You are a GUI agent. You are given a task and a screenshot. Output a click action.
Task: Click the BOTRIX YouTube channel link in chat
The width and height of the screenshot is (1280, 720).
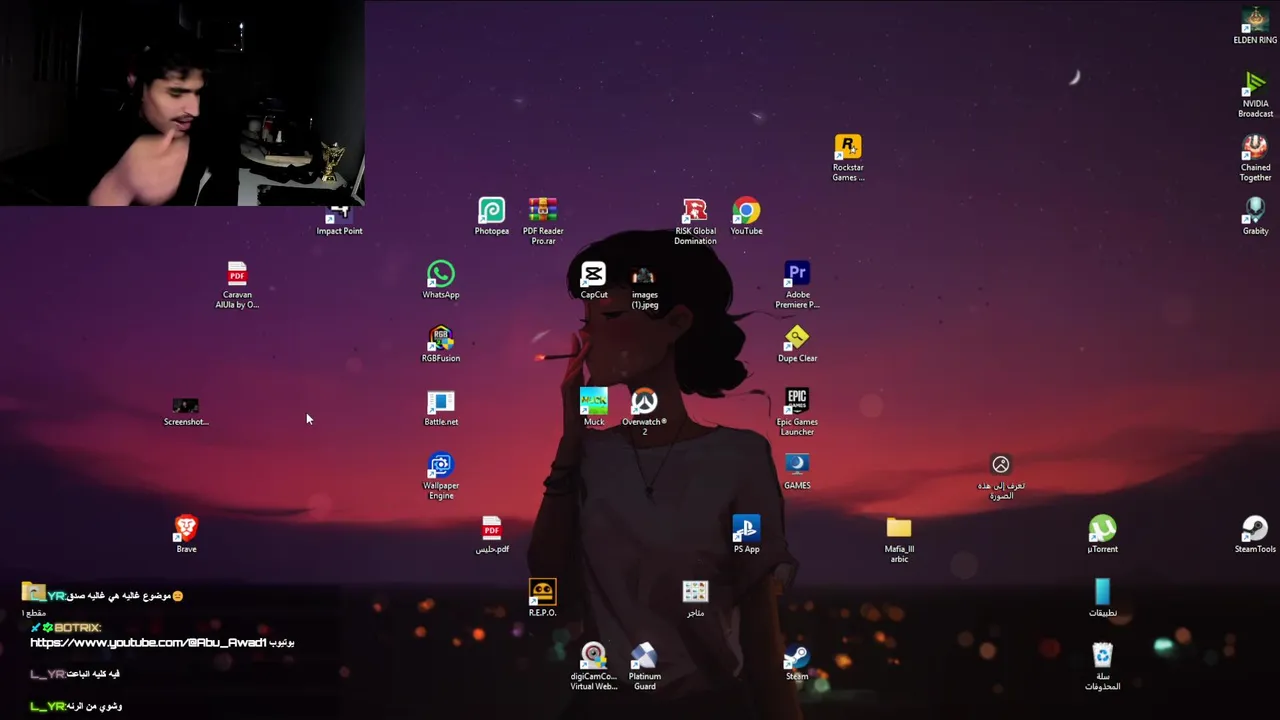[148, 643]
